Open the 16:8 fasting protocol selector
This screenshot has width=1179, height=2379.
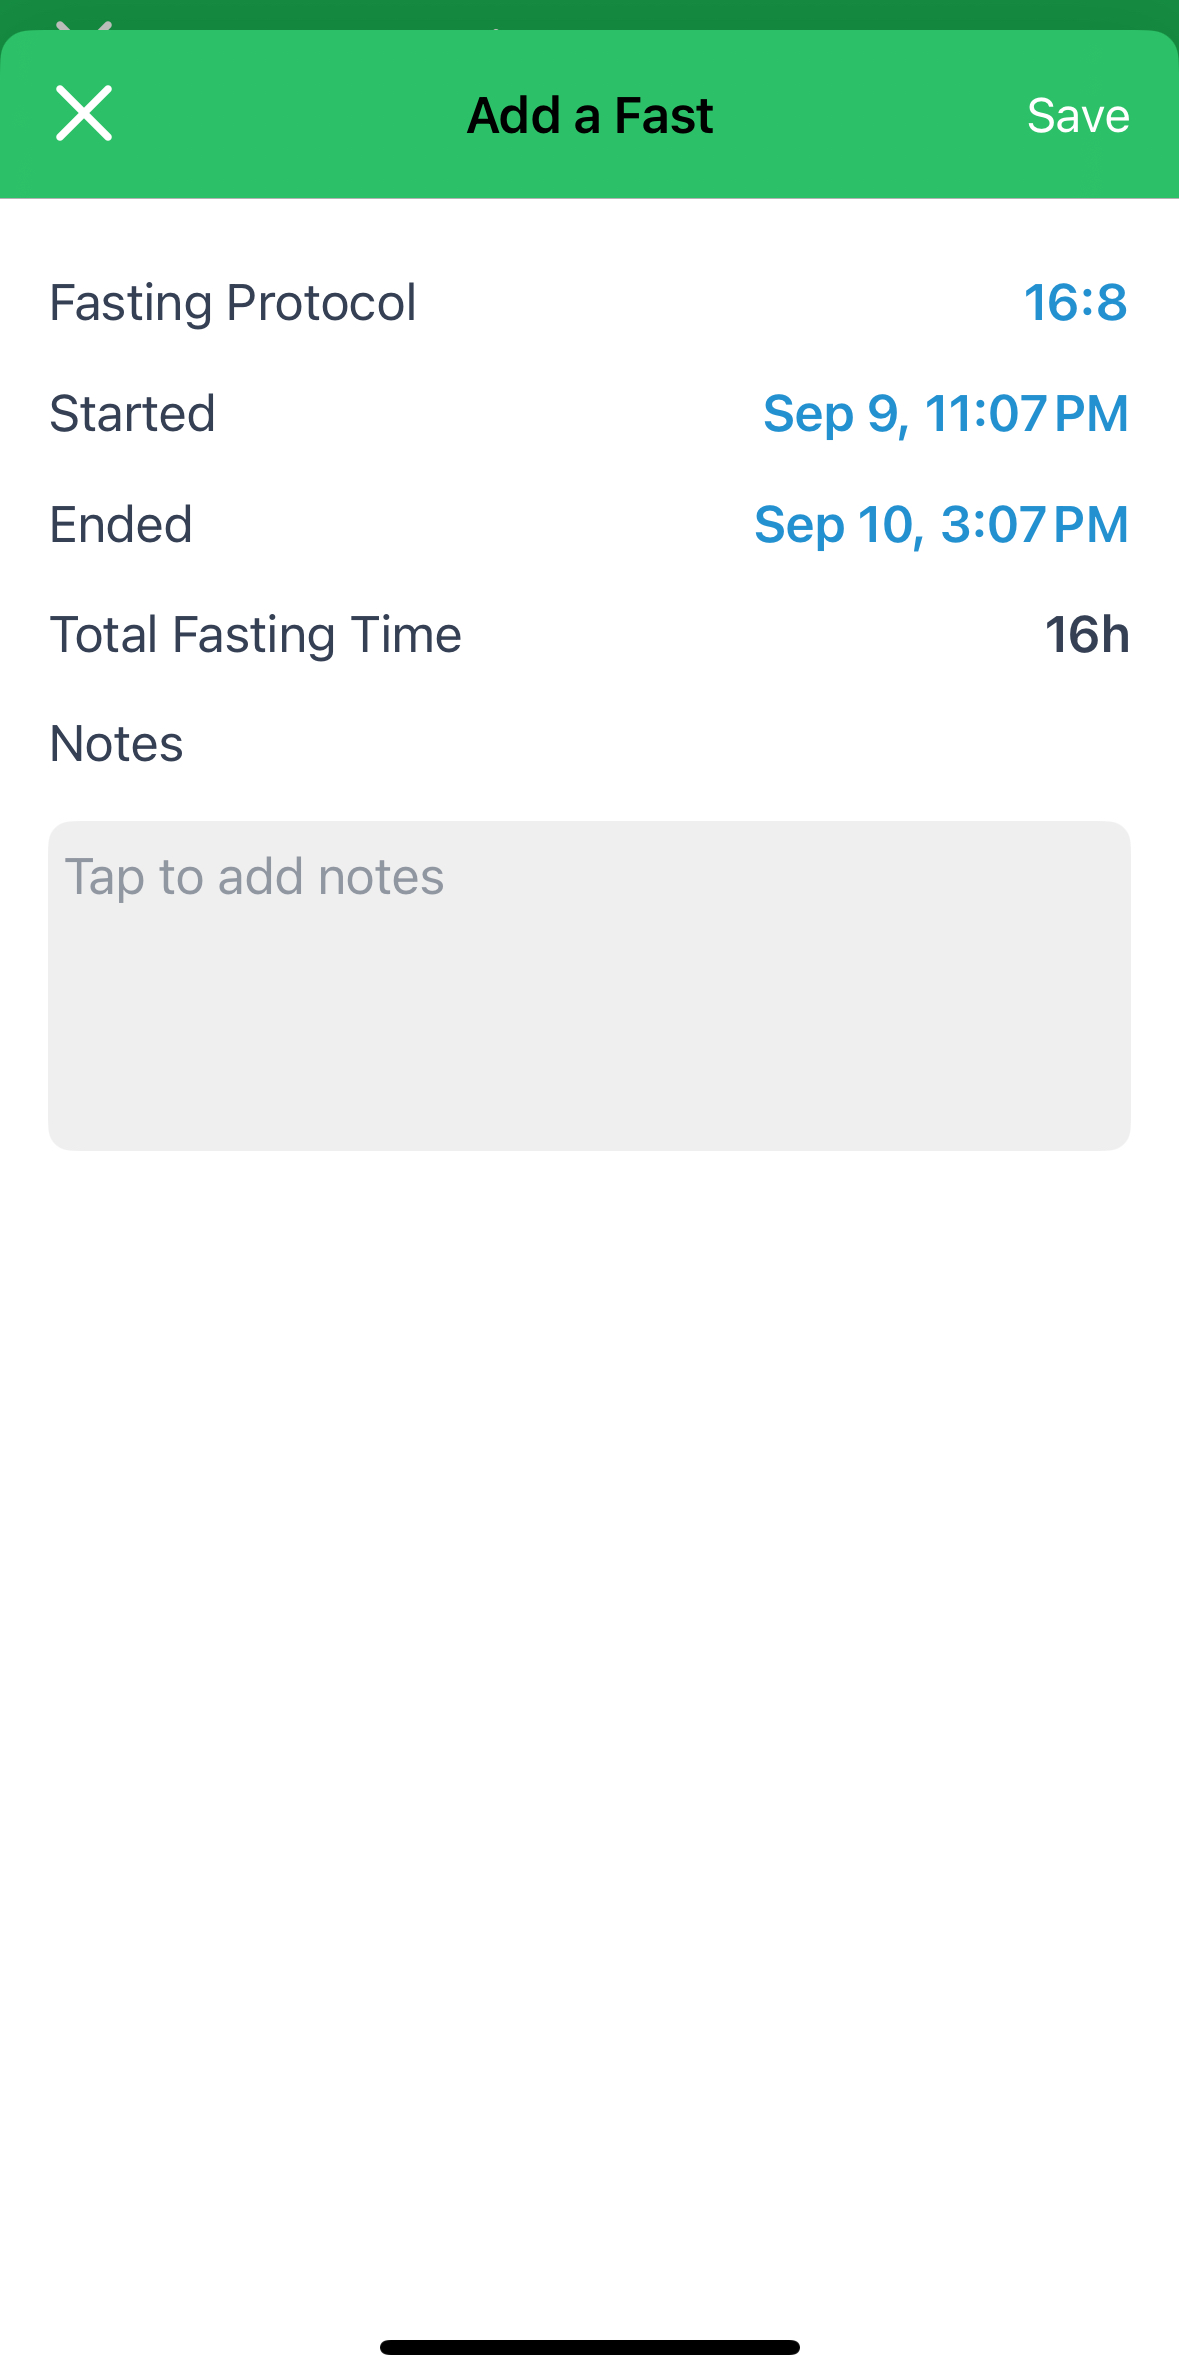point(1075,302)
